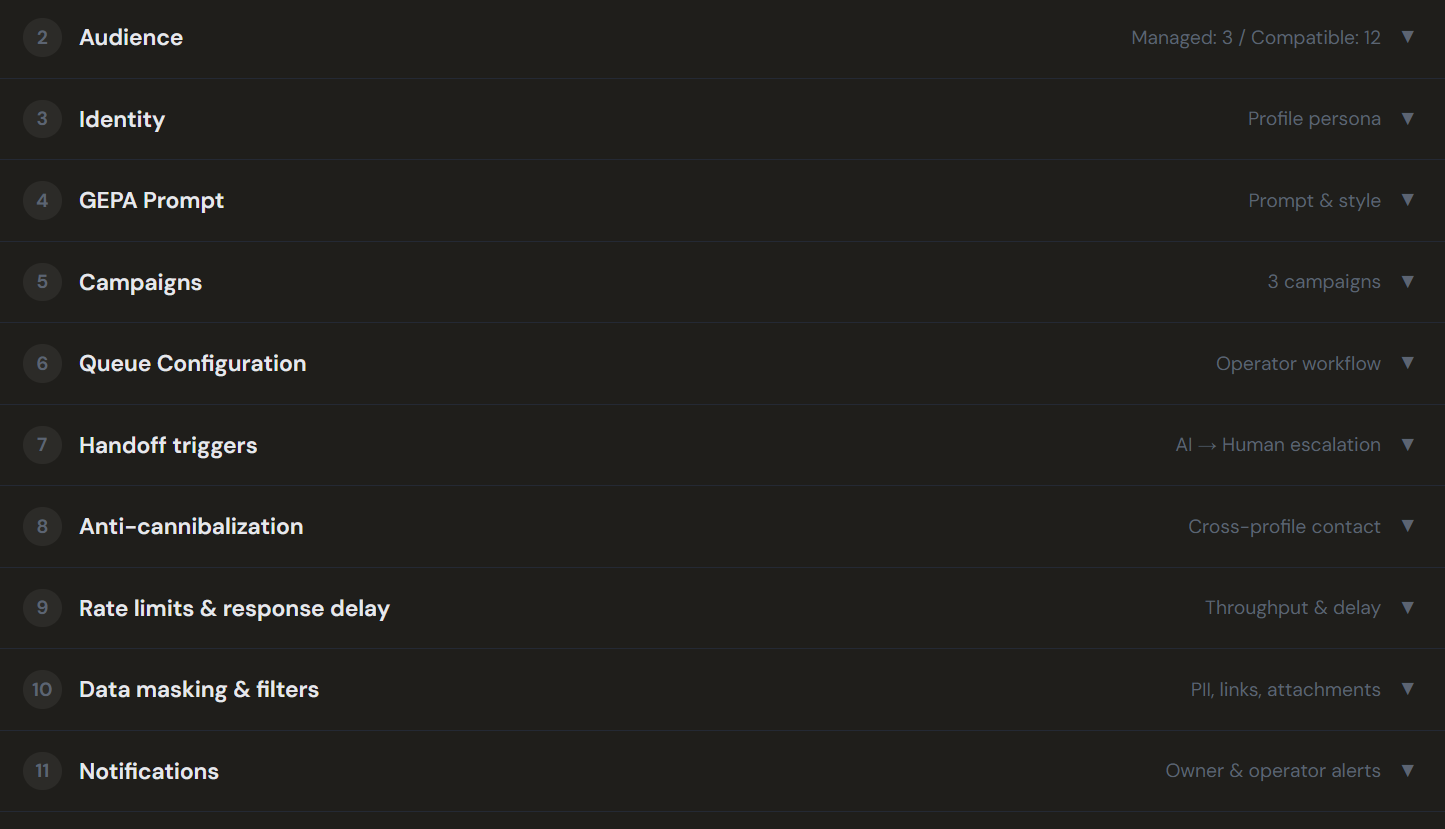Open Rate limits & response delay section

click(x=234, y=608)
